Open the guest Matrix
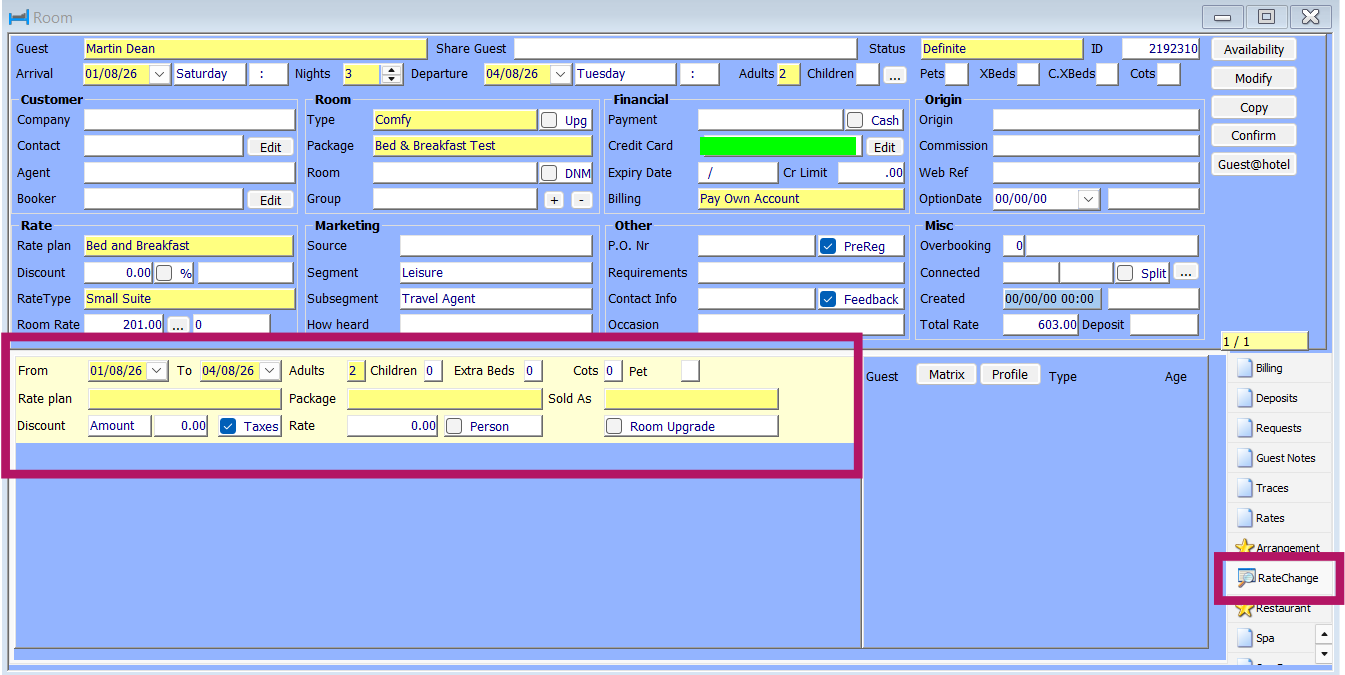Viewport: 1345px width, 675px height. pos(946,374)
